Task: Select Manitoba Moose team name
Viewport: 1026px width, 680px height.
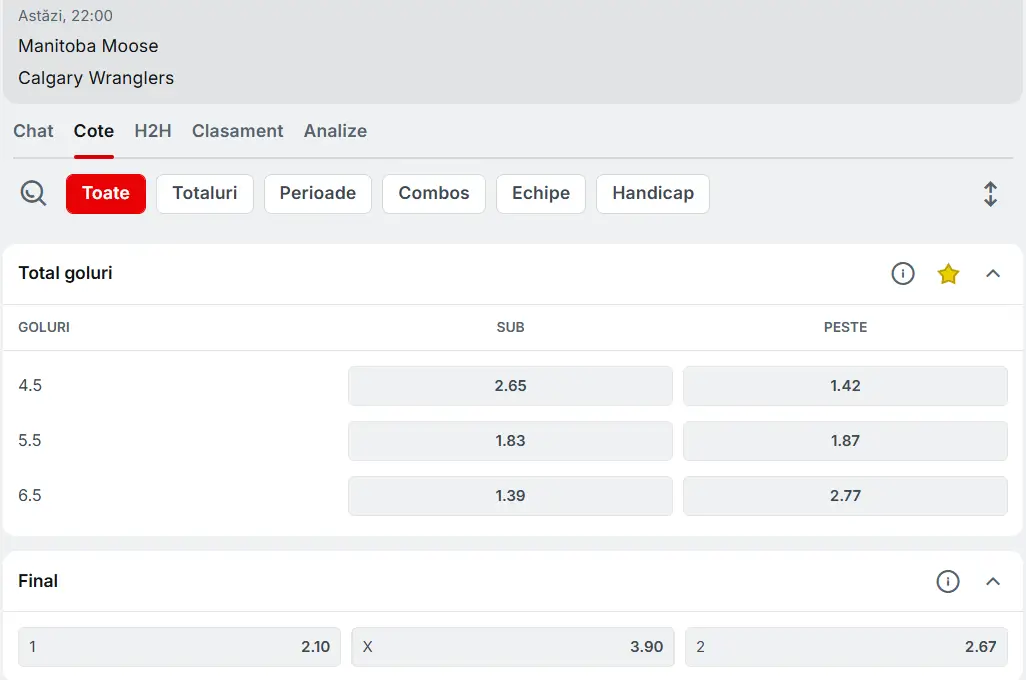Action: tap(88, 46)
